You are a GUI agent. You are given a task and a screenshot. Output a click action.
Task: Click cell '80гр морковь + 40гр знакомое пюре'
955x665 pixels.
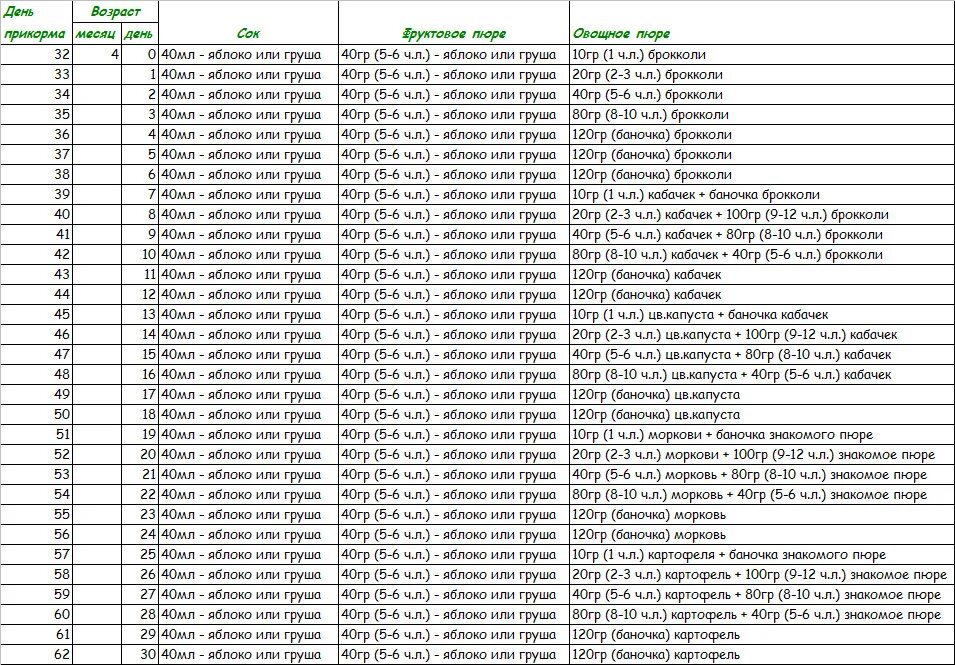point(762,494)
